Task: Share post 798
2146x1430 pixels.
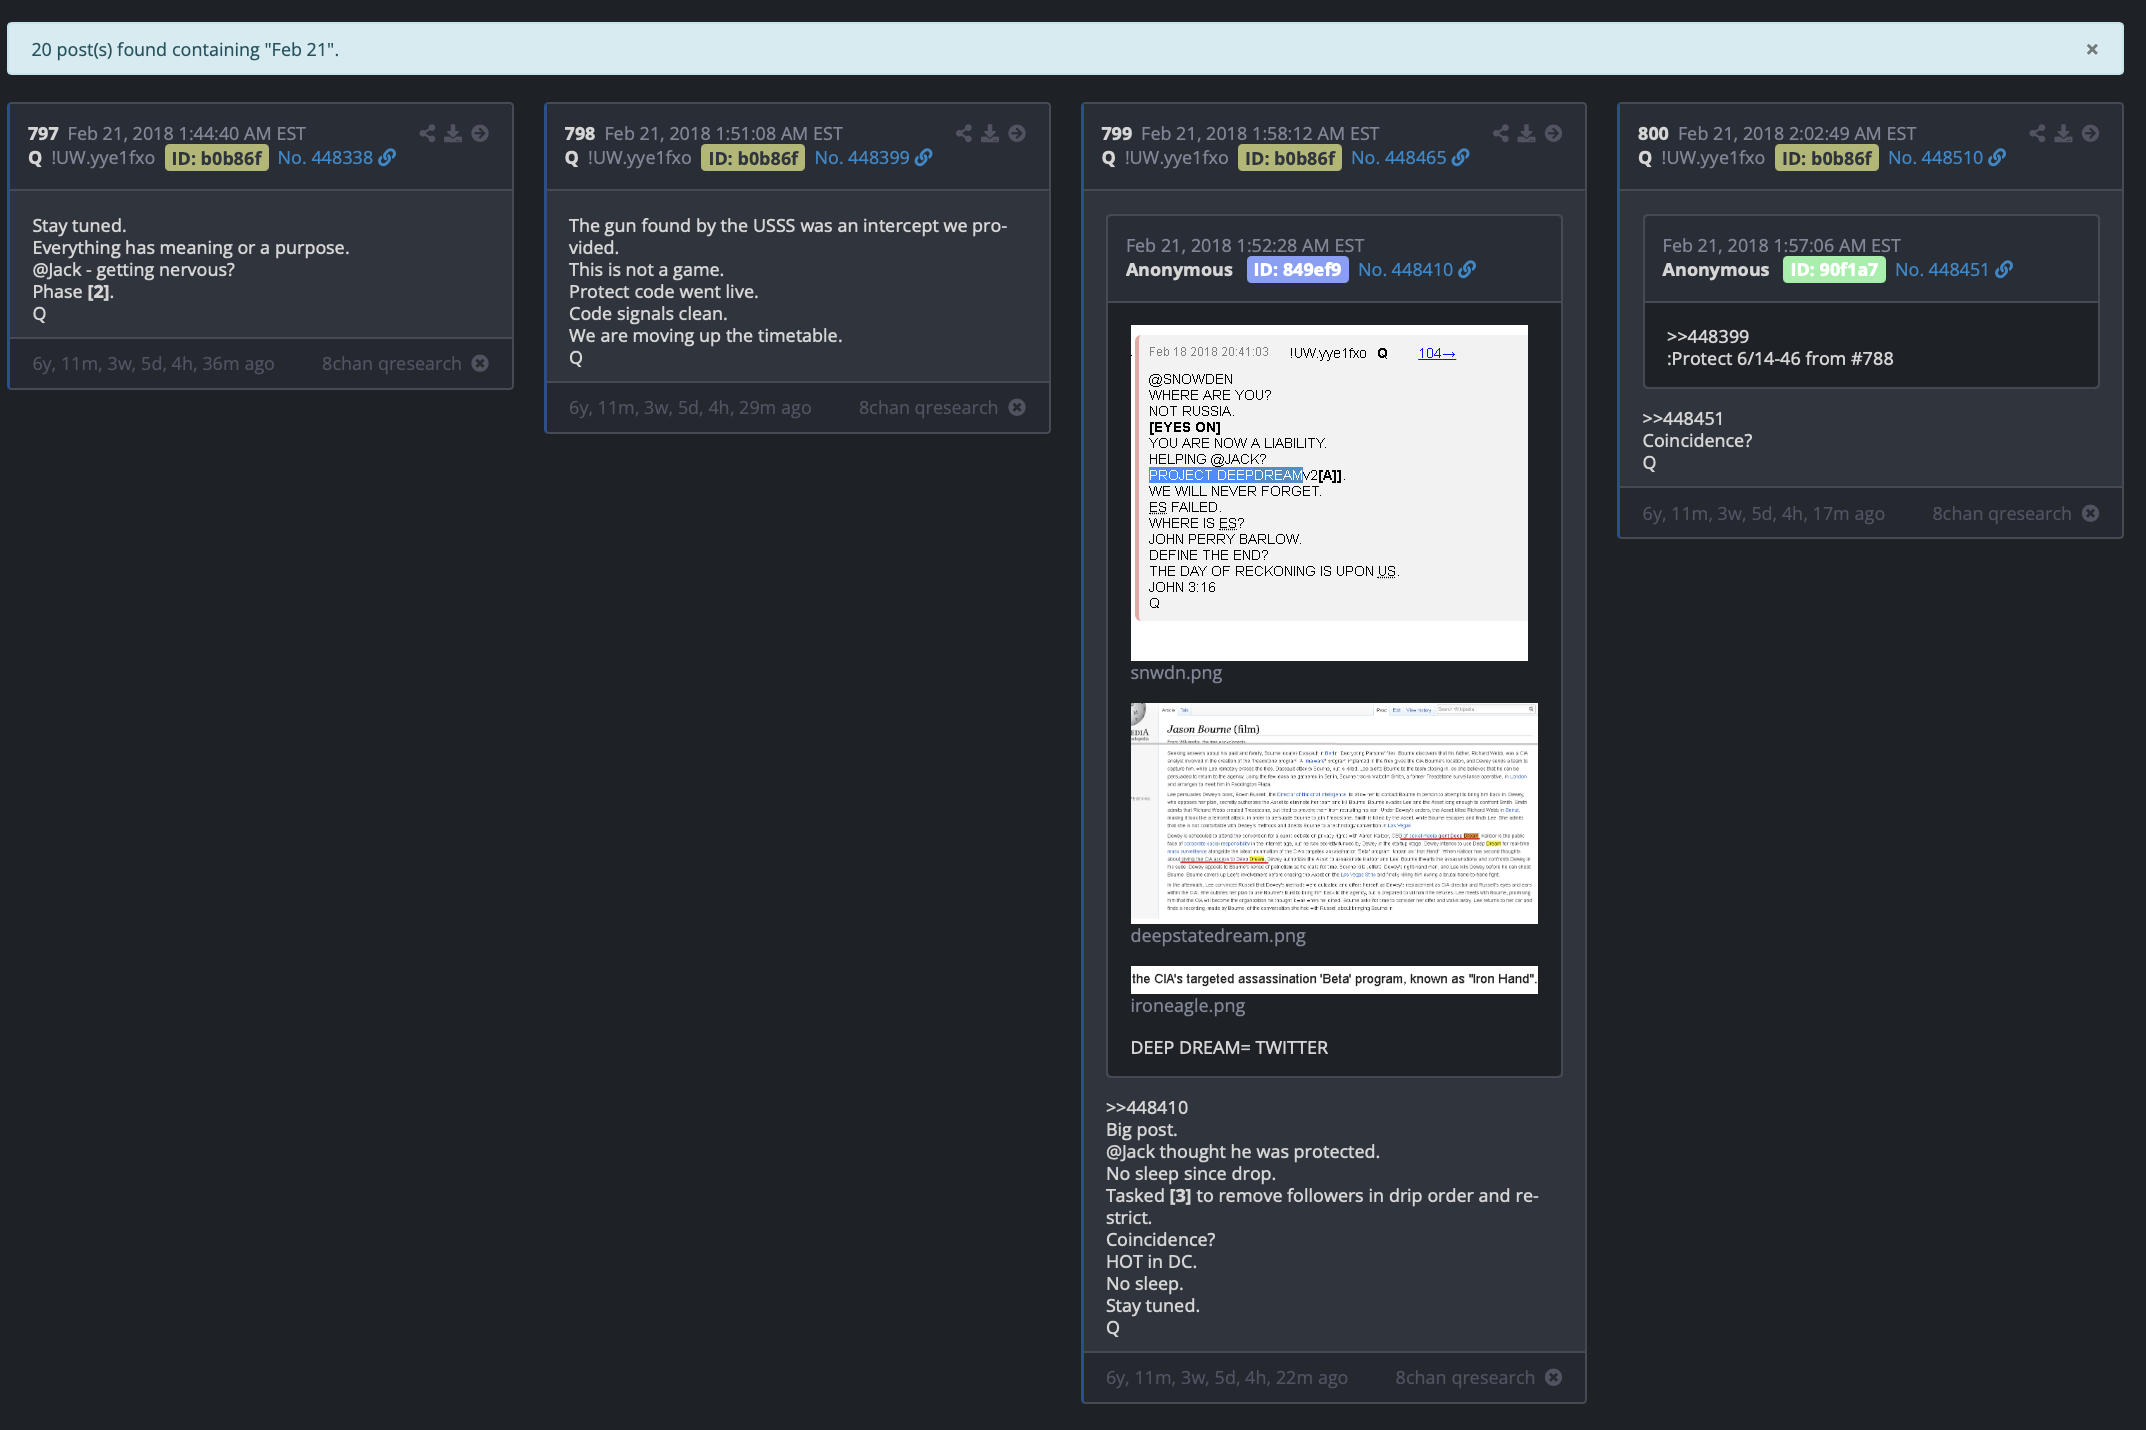Action: 963,133
